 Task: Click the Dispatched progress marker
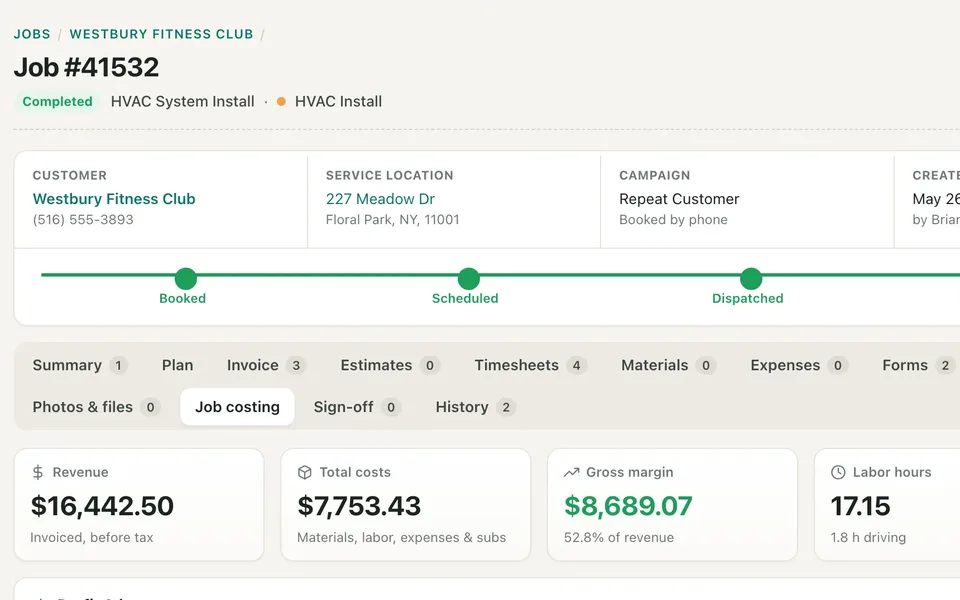click(x=751, y=279)
